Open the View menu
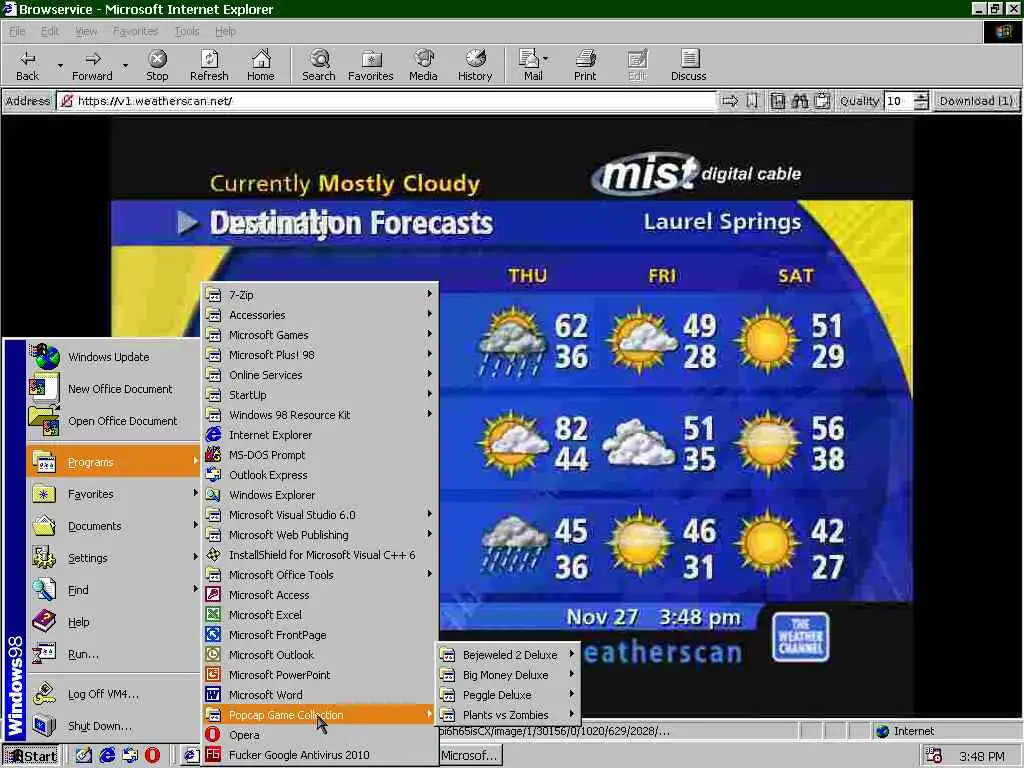This screenshot has height=768, width=1024. pyautogui.click(x=86, y=31)
